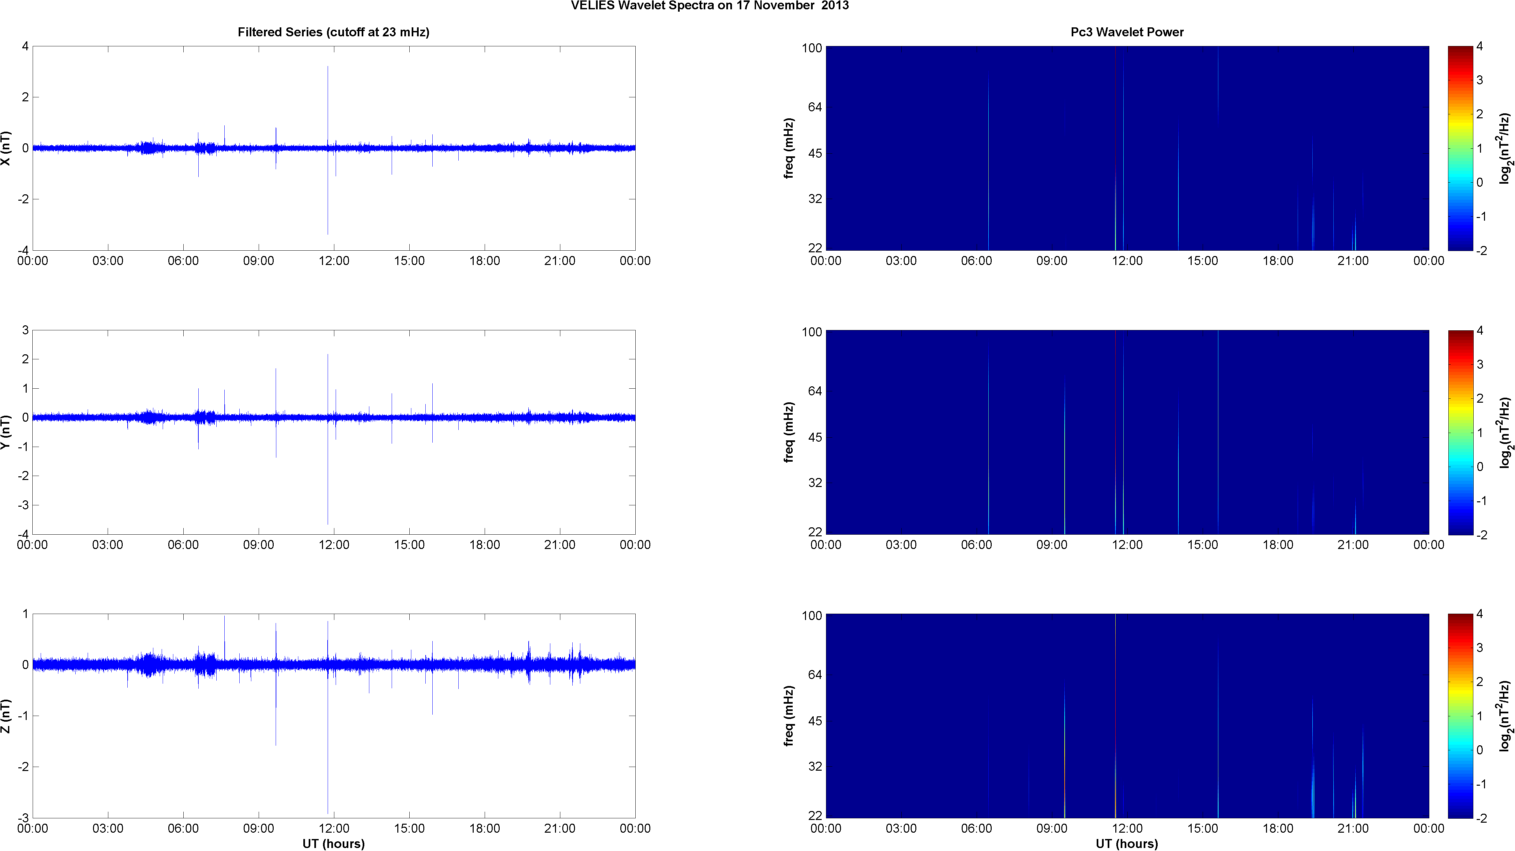Click the bright streak near 06:30 in the top wavelet plot
This screenshot has height=851, width=1515.
point(989,165)
